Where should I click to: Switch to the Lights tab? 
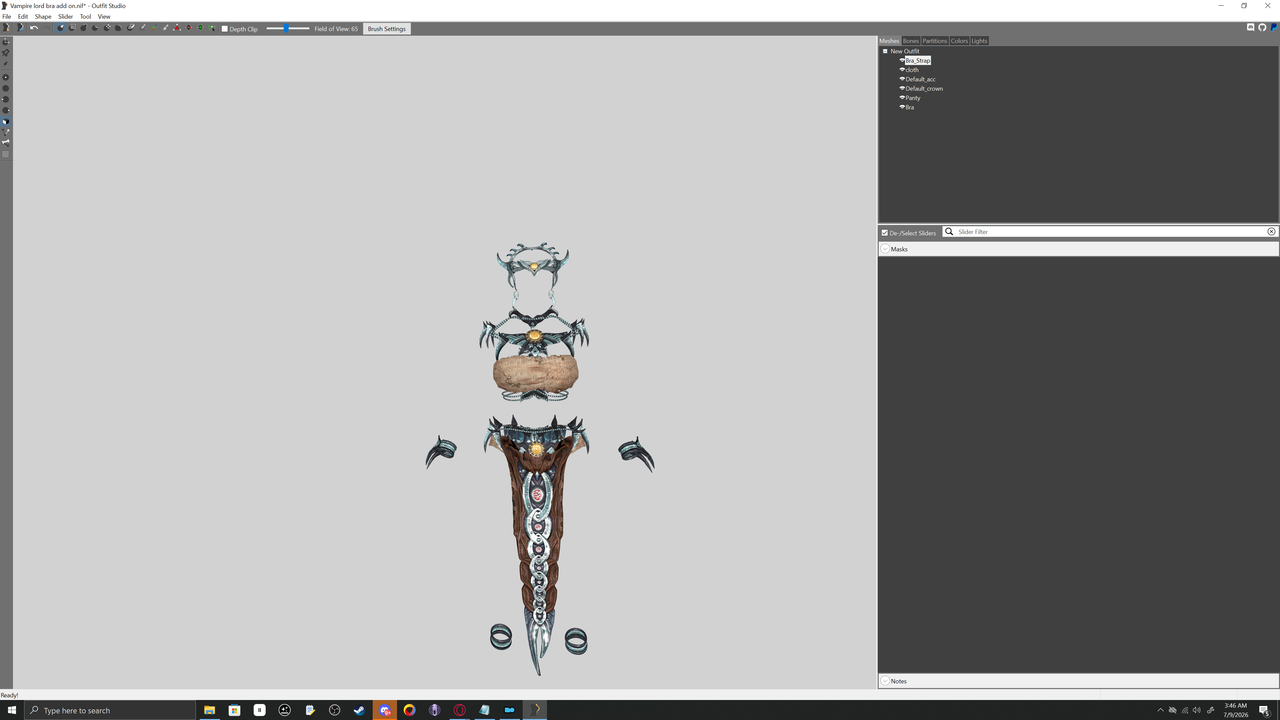pos(979,41)
